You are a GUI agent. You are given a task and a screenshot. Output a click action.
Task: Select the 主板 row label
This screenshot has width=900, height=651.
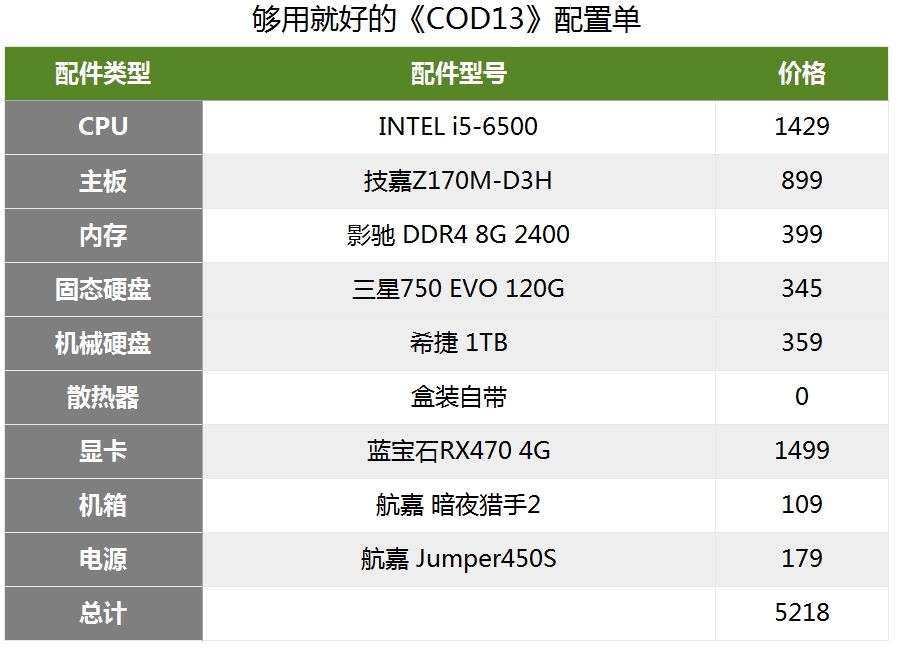click(103, 181)
